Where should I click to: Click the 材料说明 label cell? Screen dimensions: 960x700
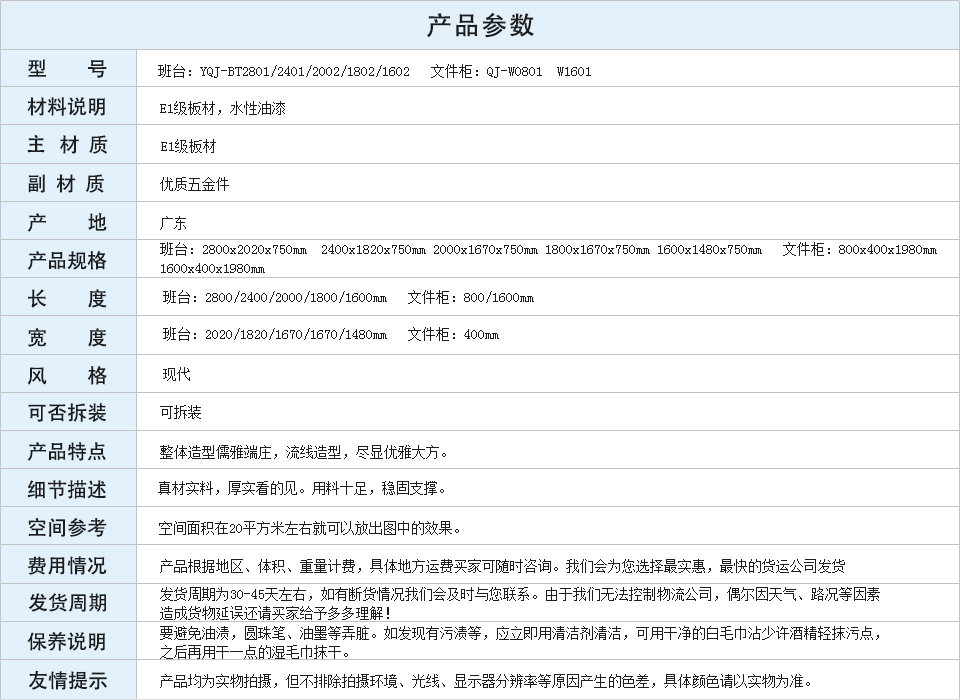pos(67,107)
